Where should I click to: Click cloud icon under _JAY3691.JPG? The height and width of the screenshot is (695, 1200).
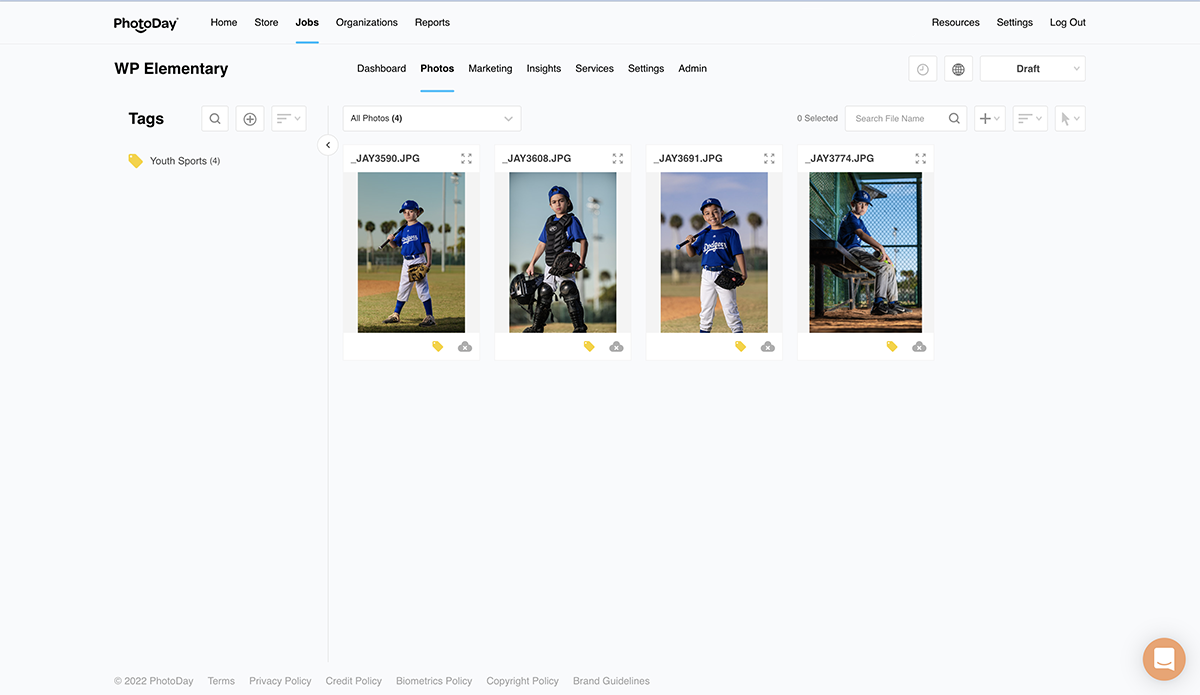point(767,347)
